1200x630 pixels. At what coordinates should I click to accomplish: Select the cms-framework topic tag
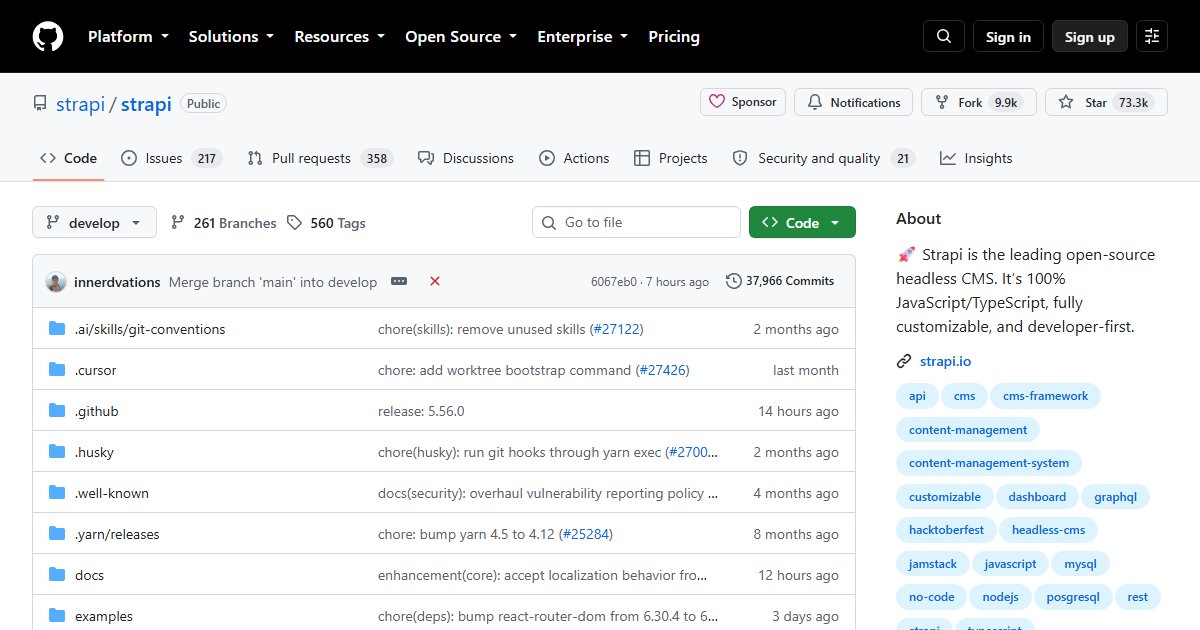click(1045, 396)
